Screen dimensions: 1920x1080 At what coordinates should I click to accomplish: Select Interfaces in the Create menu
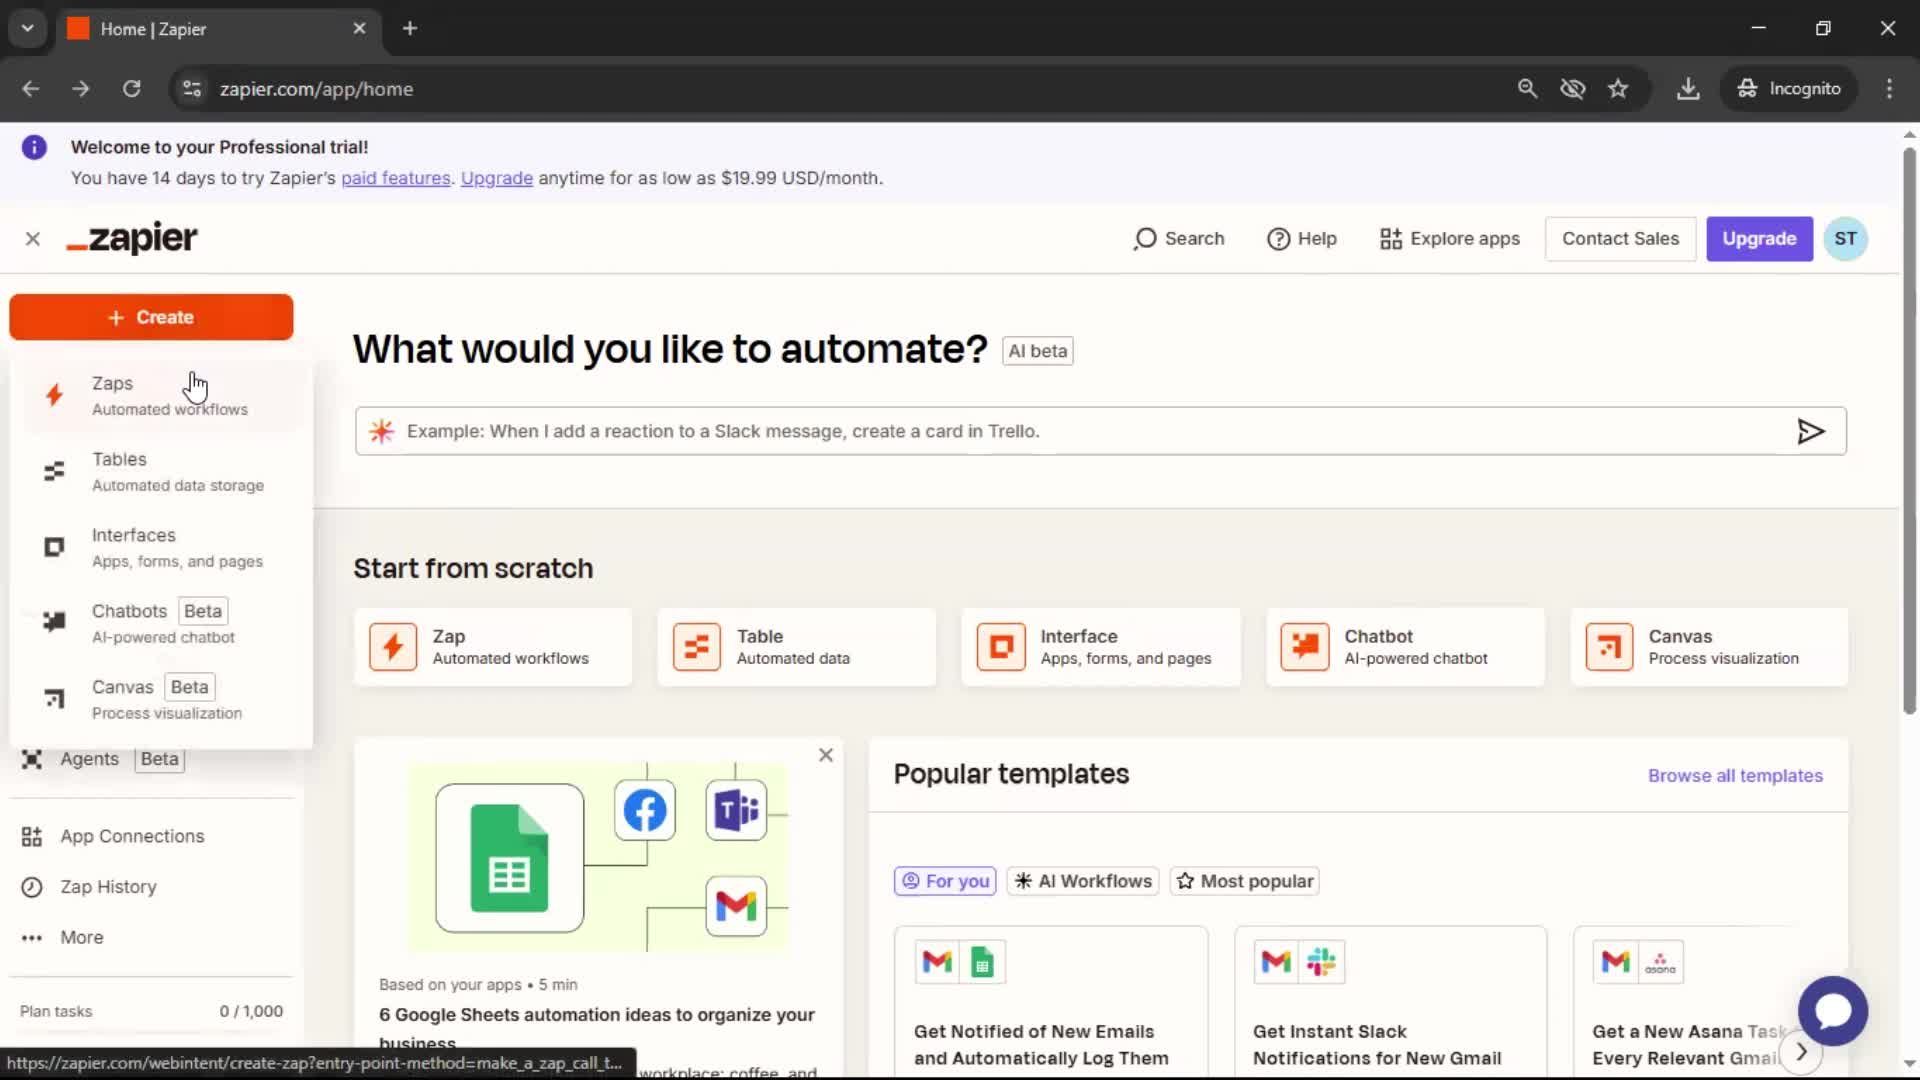coord(162,548)
